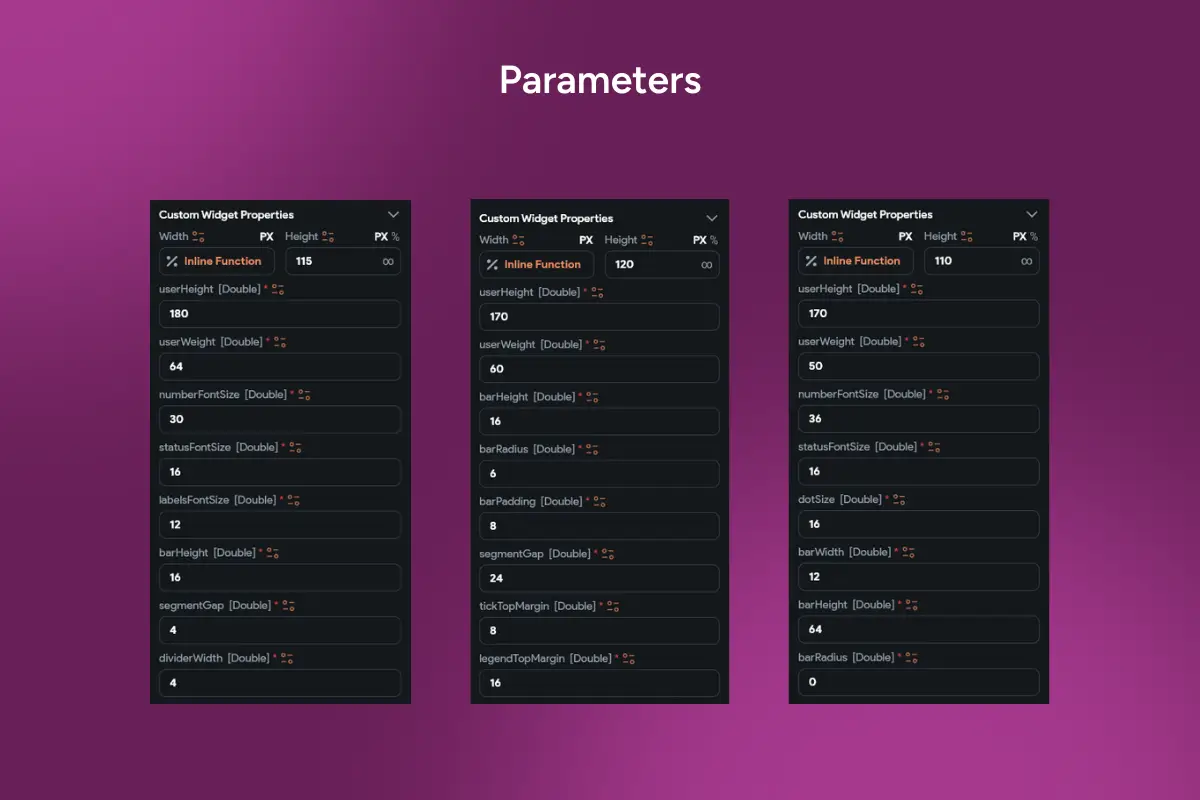Switch height unit to % above the 115 field
The width and height of the screenshot is (1200, 800).
tap(395, 237)
